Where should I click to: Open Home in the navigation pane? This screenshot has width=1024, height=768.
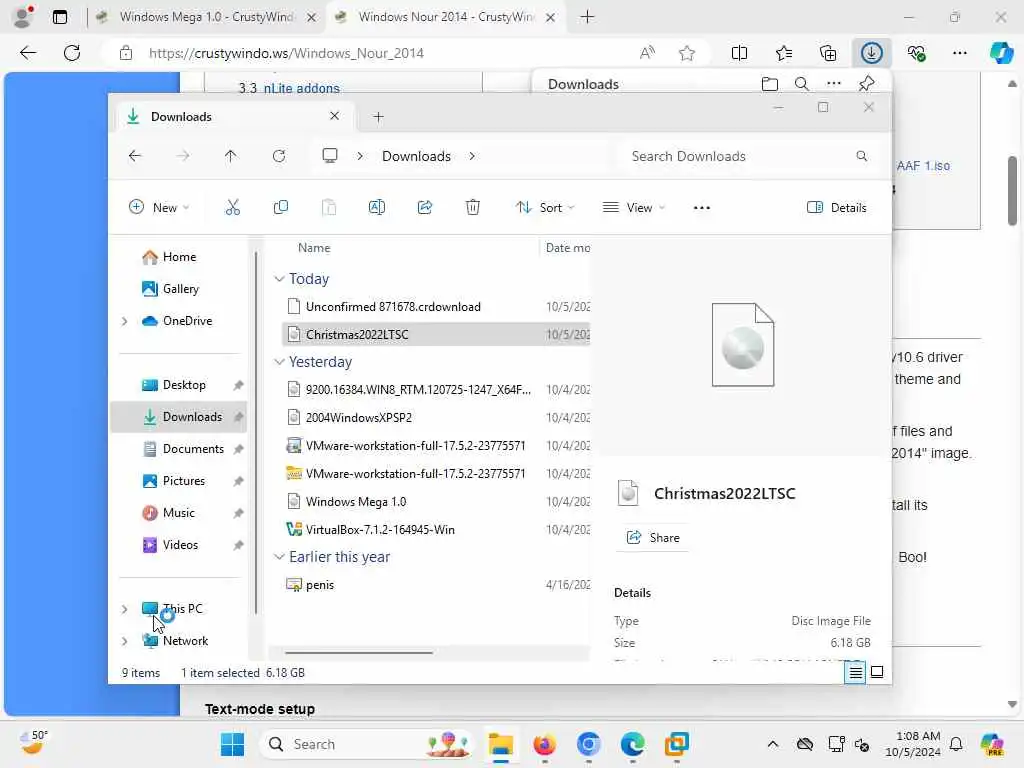pyautogui.click(x=179, y=257)
